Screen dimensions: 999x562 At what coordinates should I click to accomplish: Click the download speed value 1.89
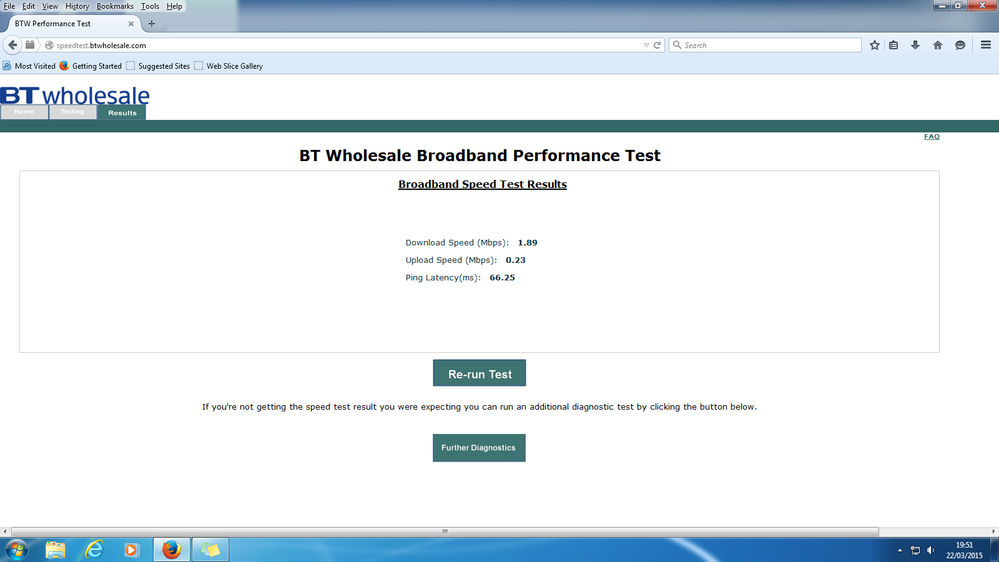(x=528, y=243)
